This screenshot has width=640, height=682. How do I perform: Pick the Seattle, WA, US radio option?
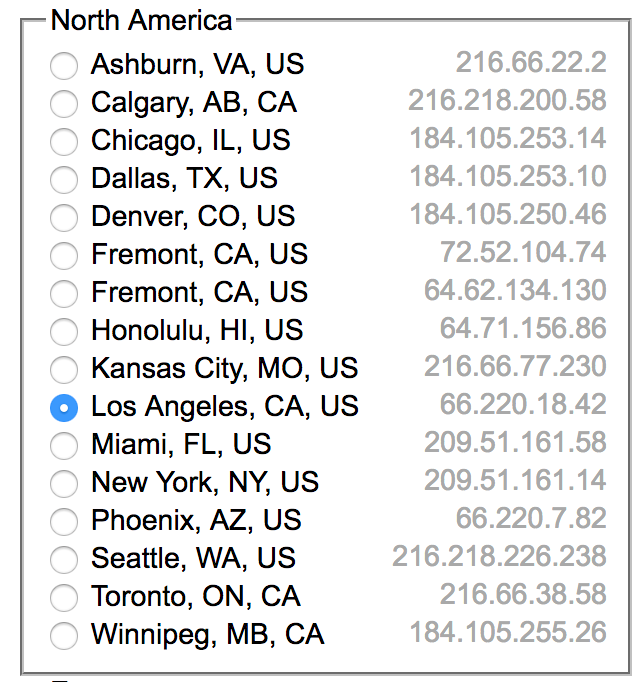point(64,560)
